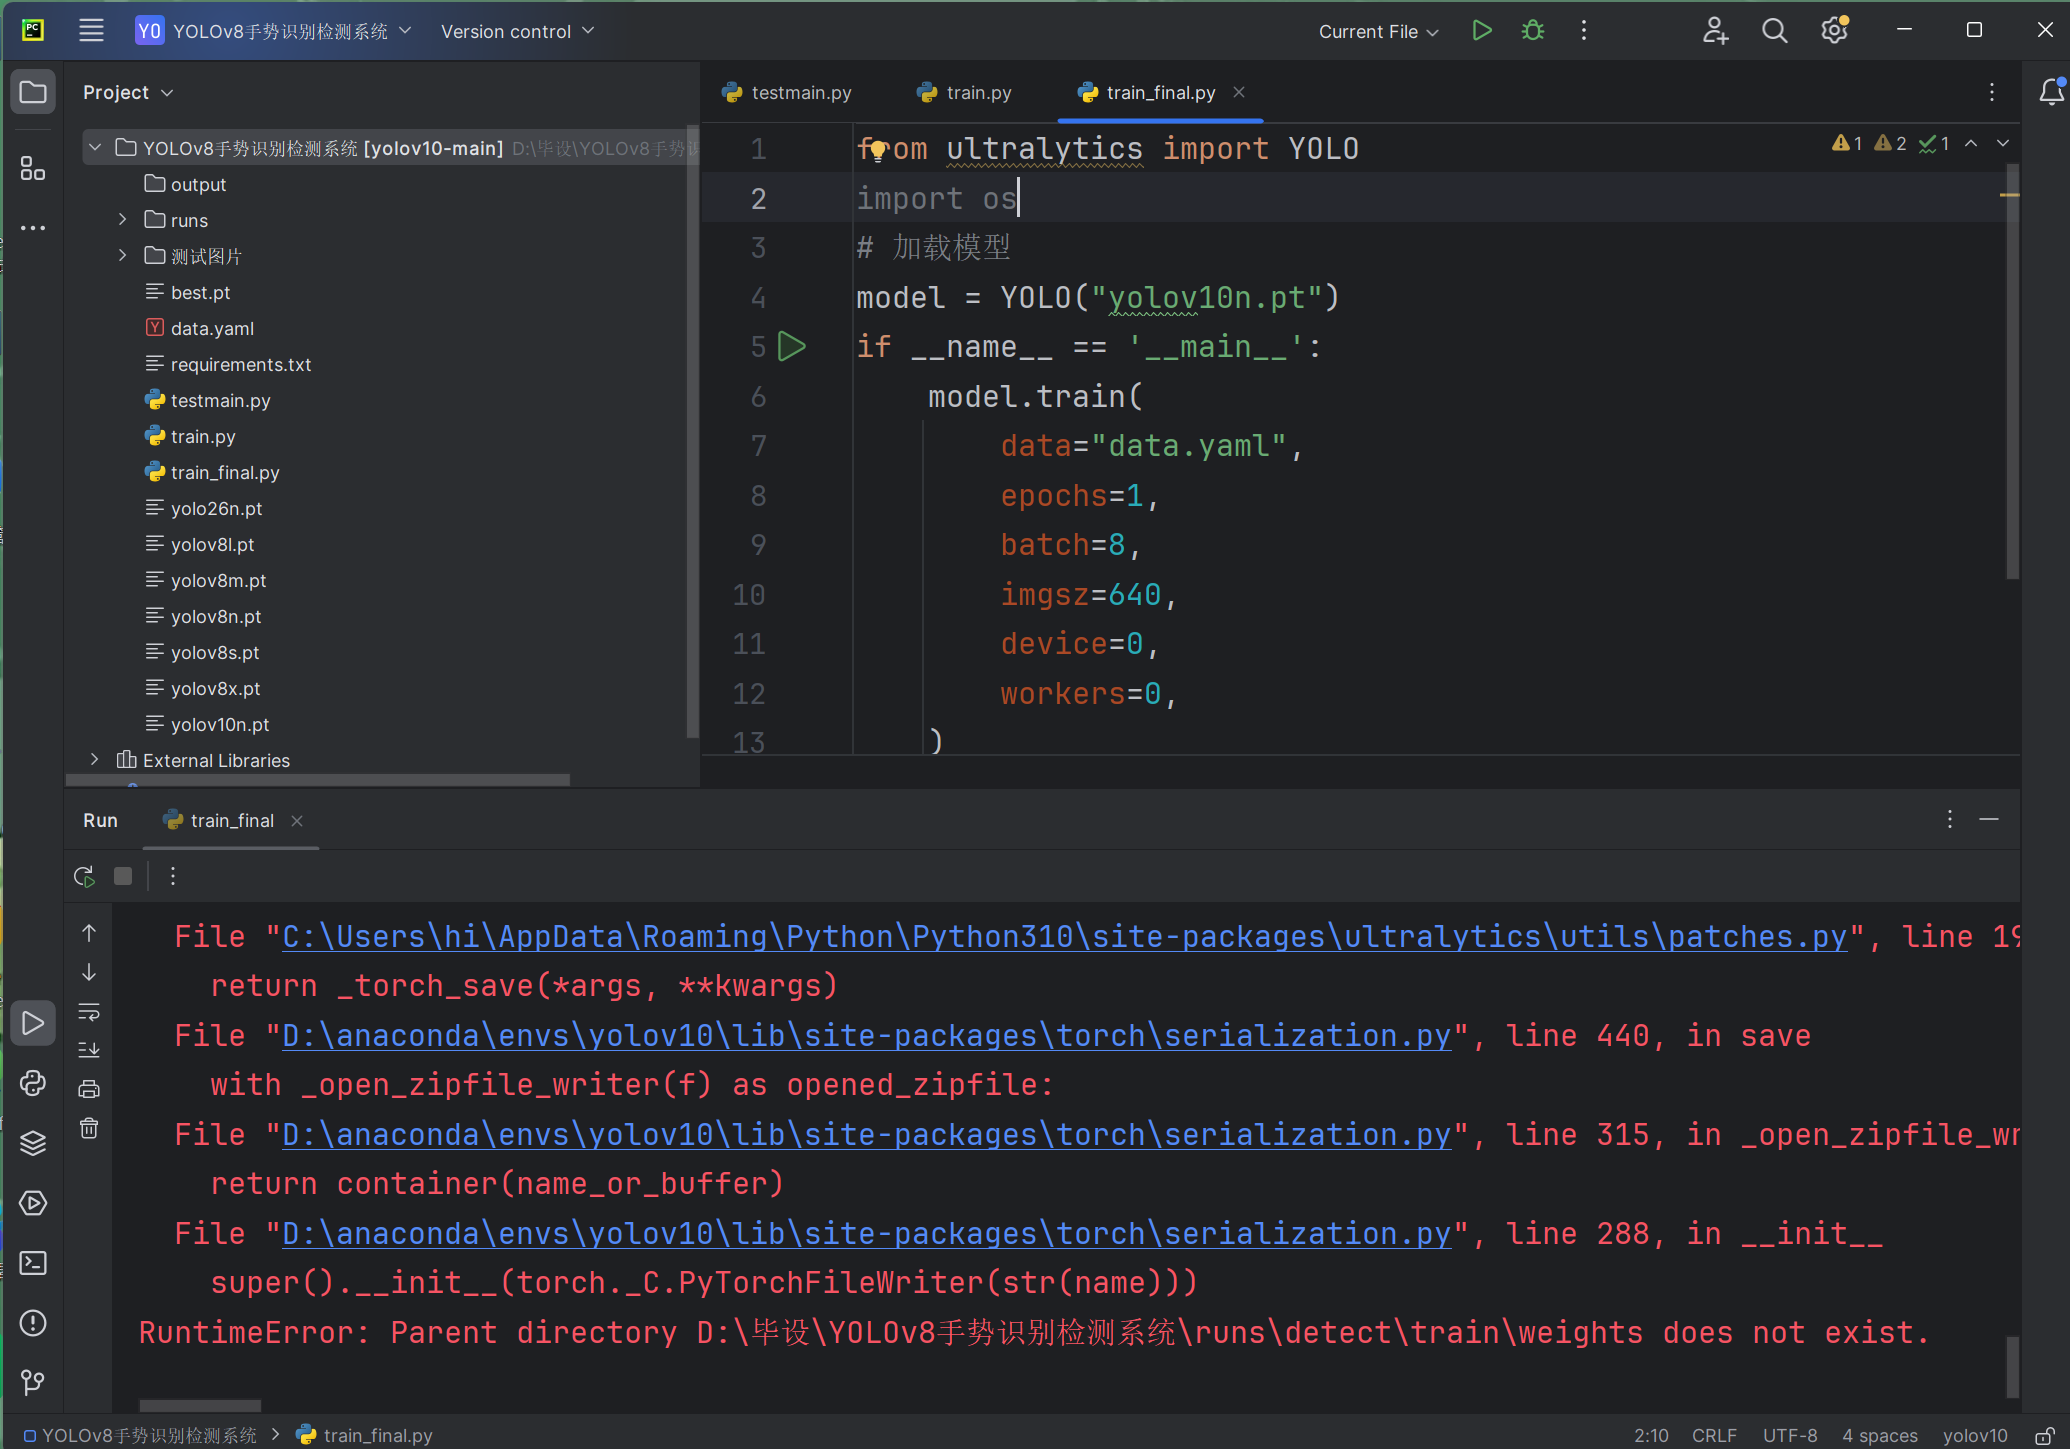Open the Structure tool window

pos(33,168)
